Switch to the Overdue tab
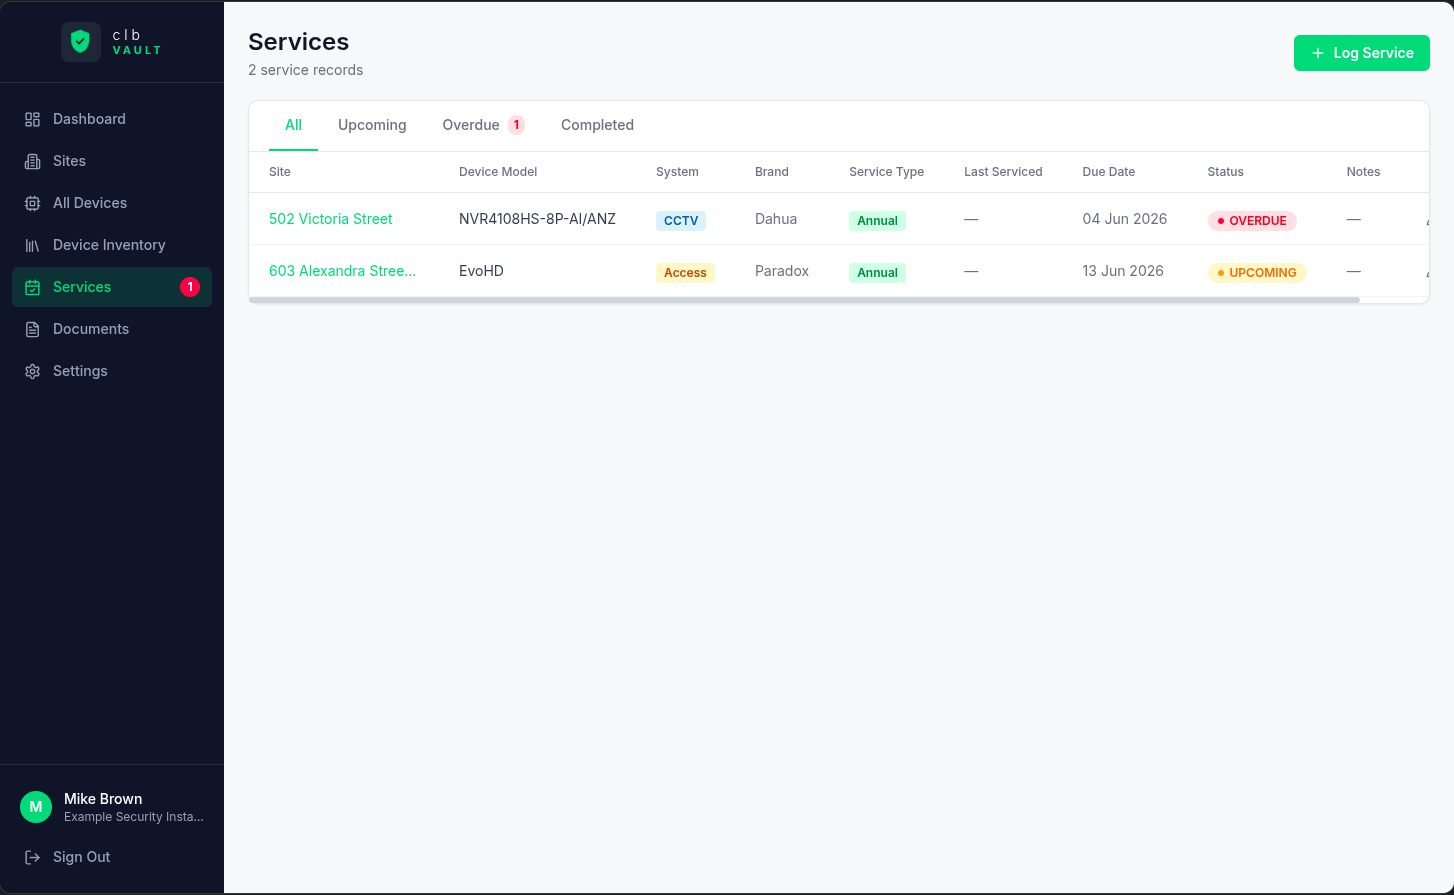Image resolution: width=1454 pixels, height=895 pixels. (x=483, y=125)
